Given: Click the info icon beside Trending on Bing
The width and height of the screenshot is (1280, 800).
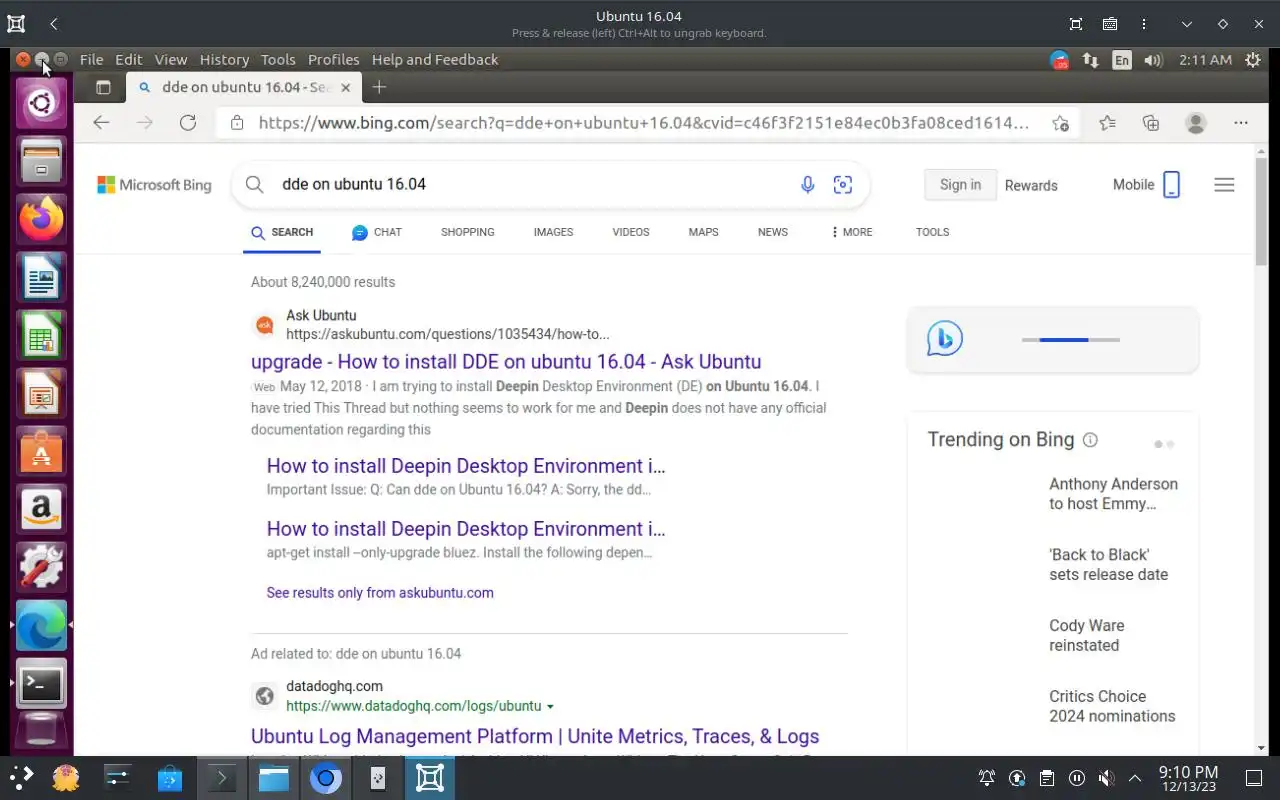Looking at the screenshot, I should pos(1091,440).
